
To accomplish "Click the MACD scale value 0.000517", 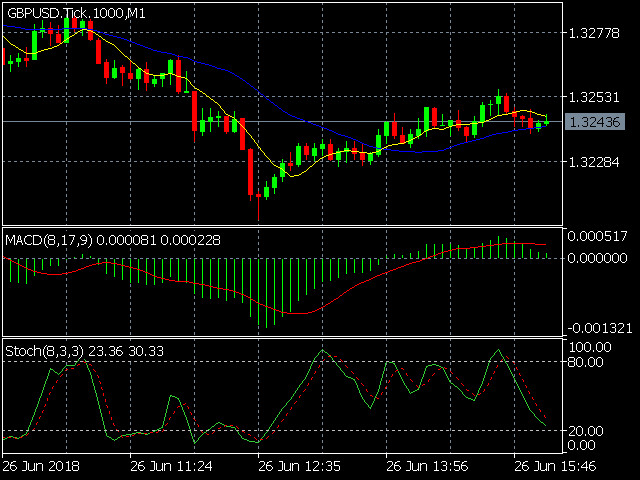I will pos(597,236).
